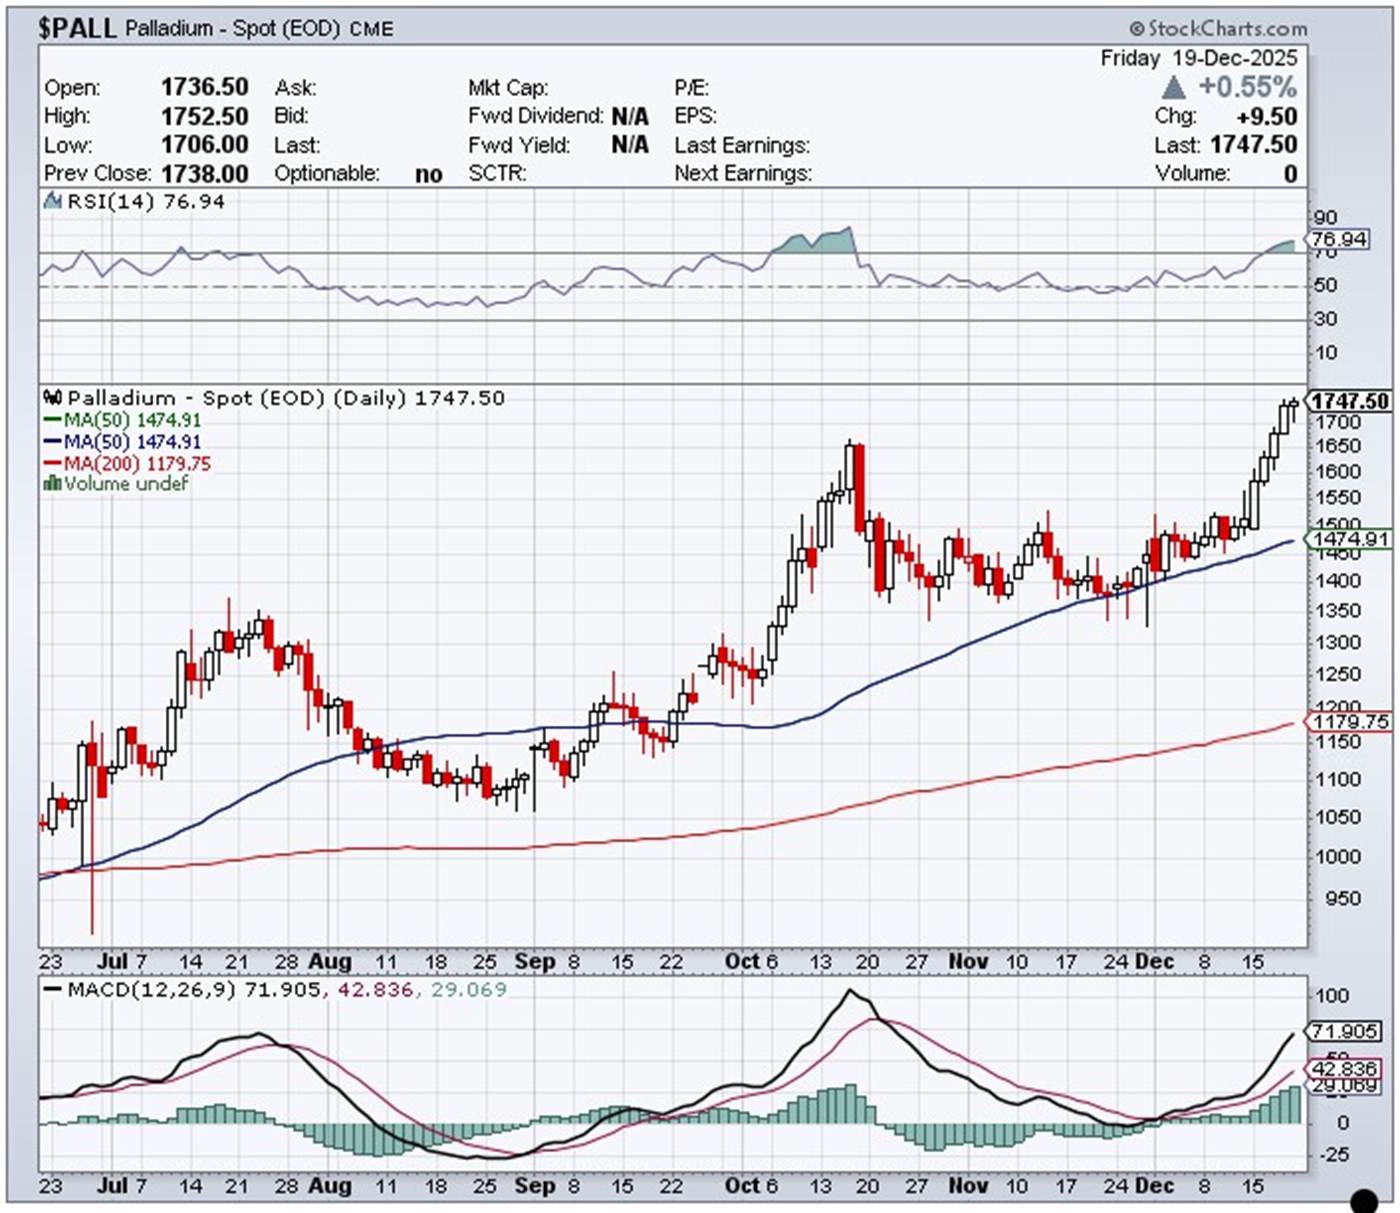Click the 42.836 signal value tag on the right axis

pos(1344,1068)
